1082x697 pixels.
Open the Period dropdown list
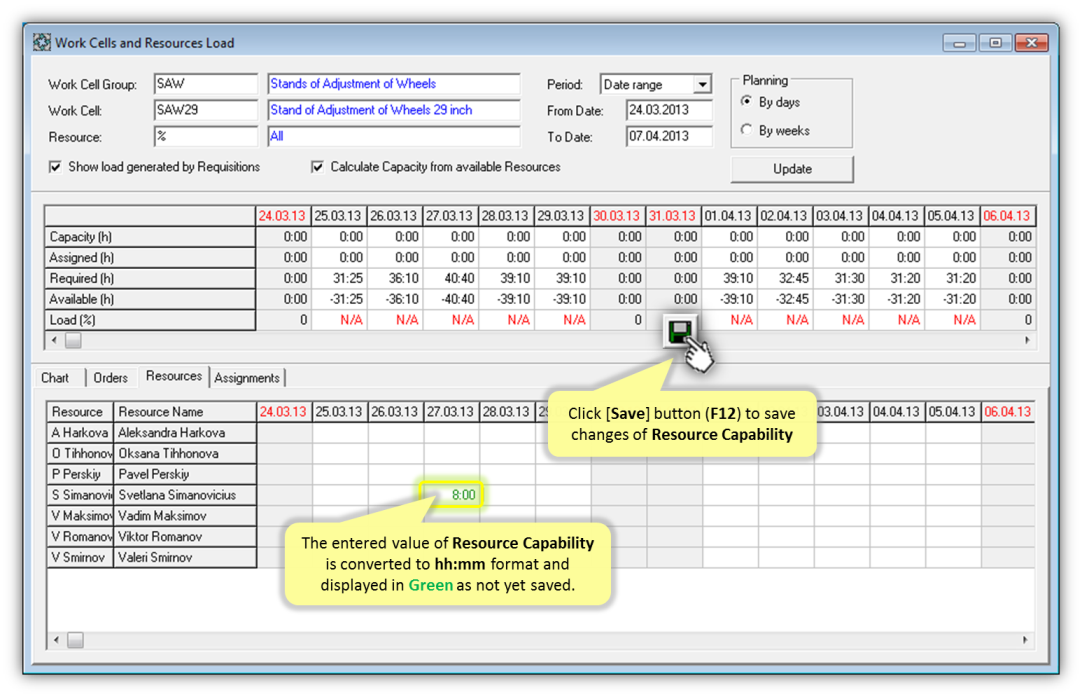(702, 84)
